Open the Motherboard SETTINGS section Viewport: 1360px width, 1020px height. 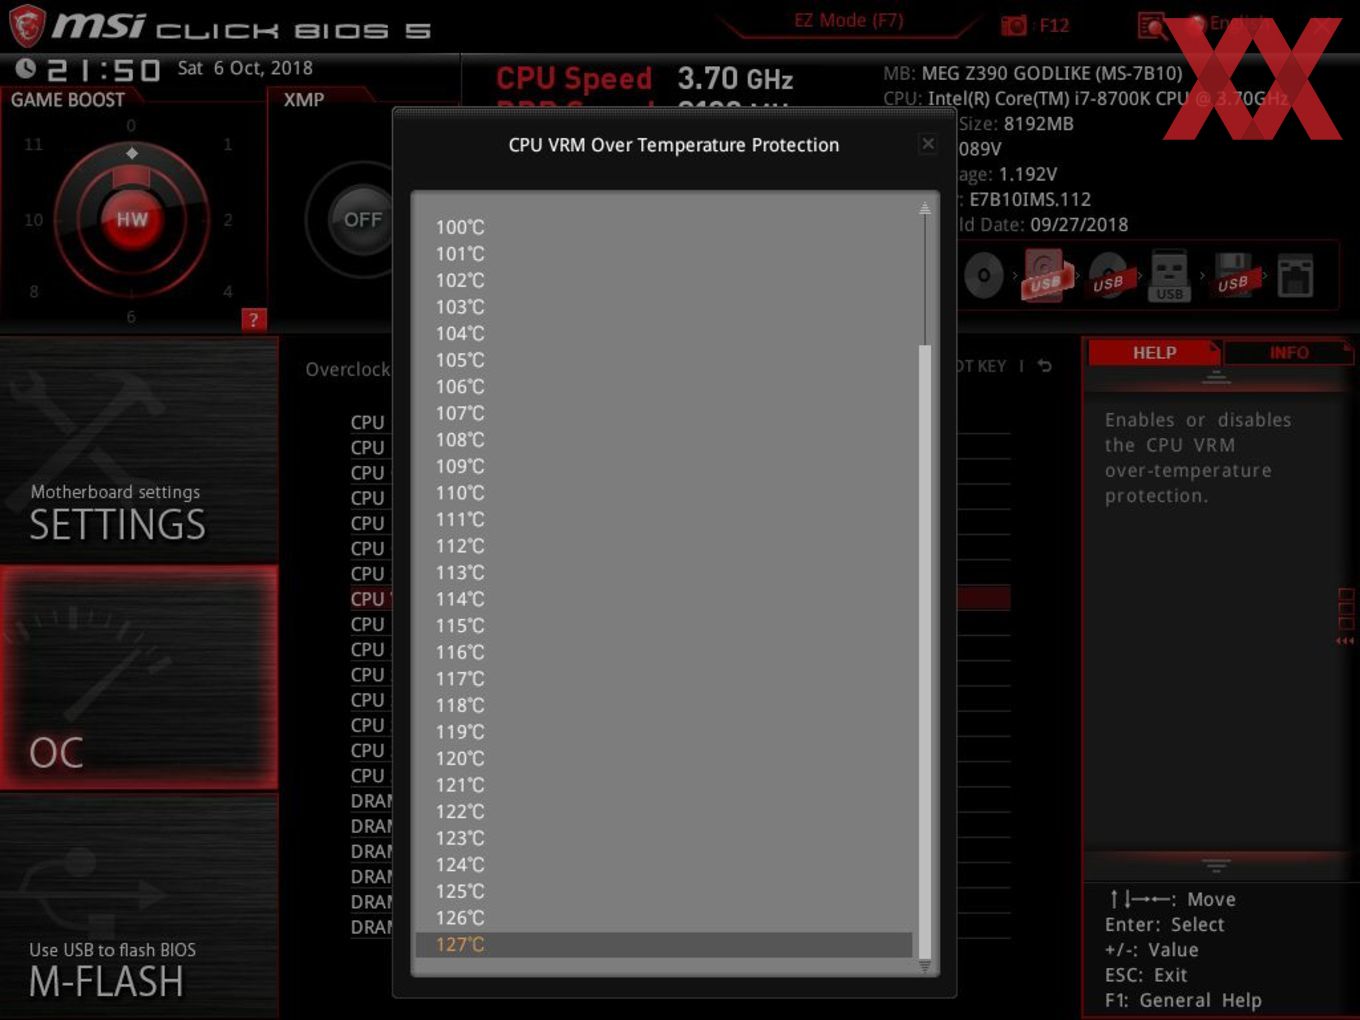[139, 449]
